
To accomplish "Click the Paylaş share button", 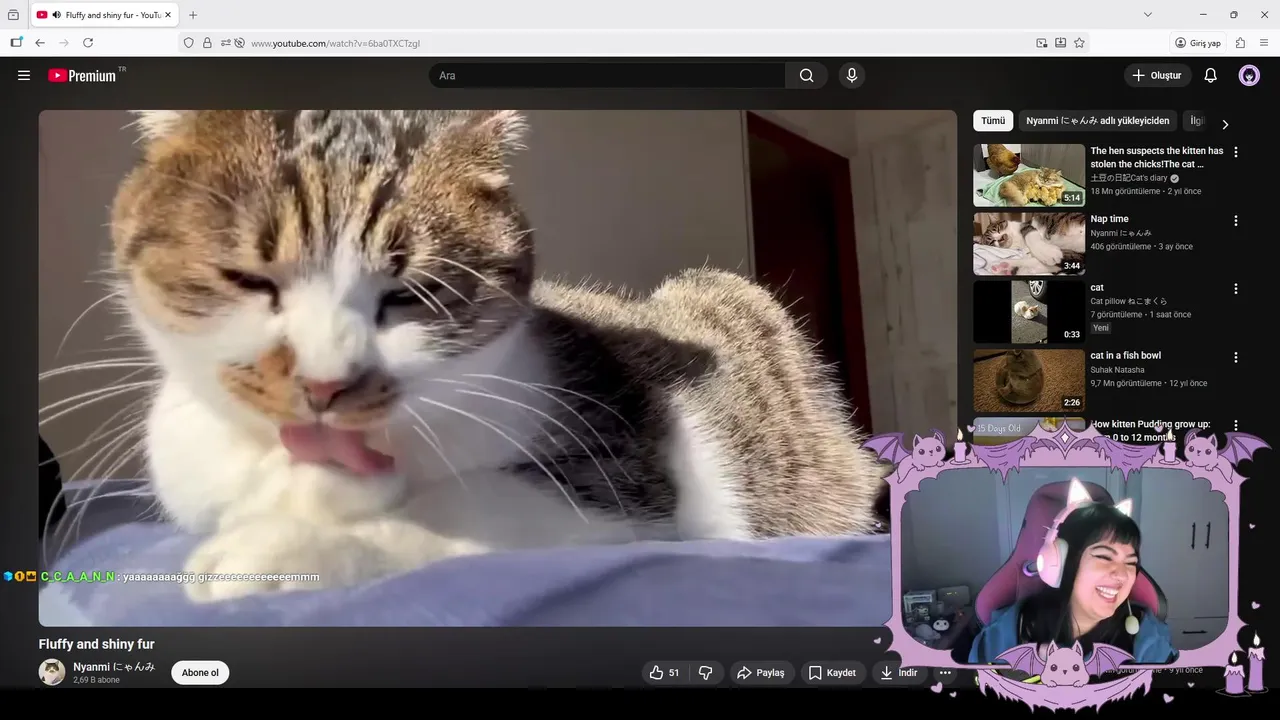I will point(761,673).
